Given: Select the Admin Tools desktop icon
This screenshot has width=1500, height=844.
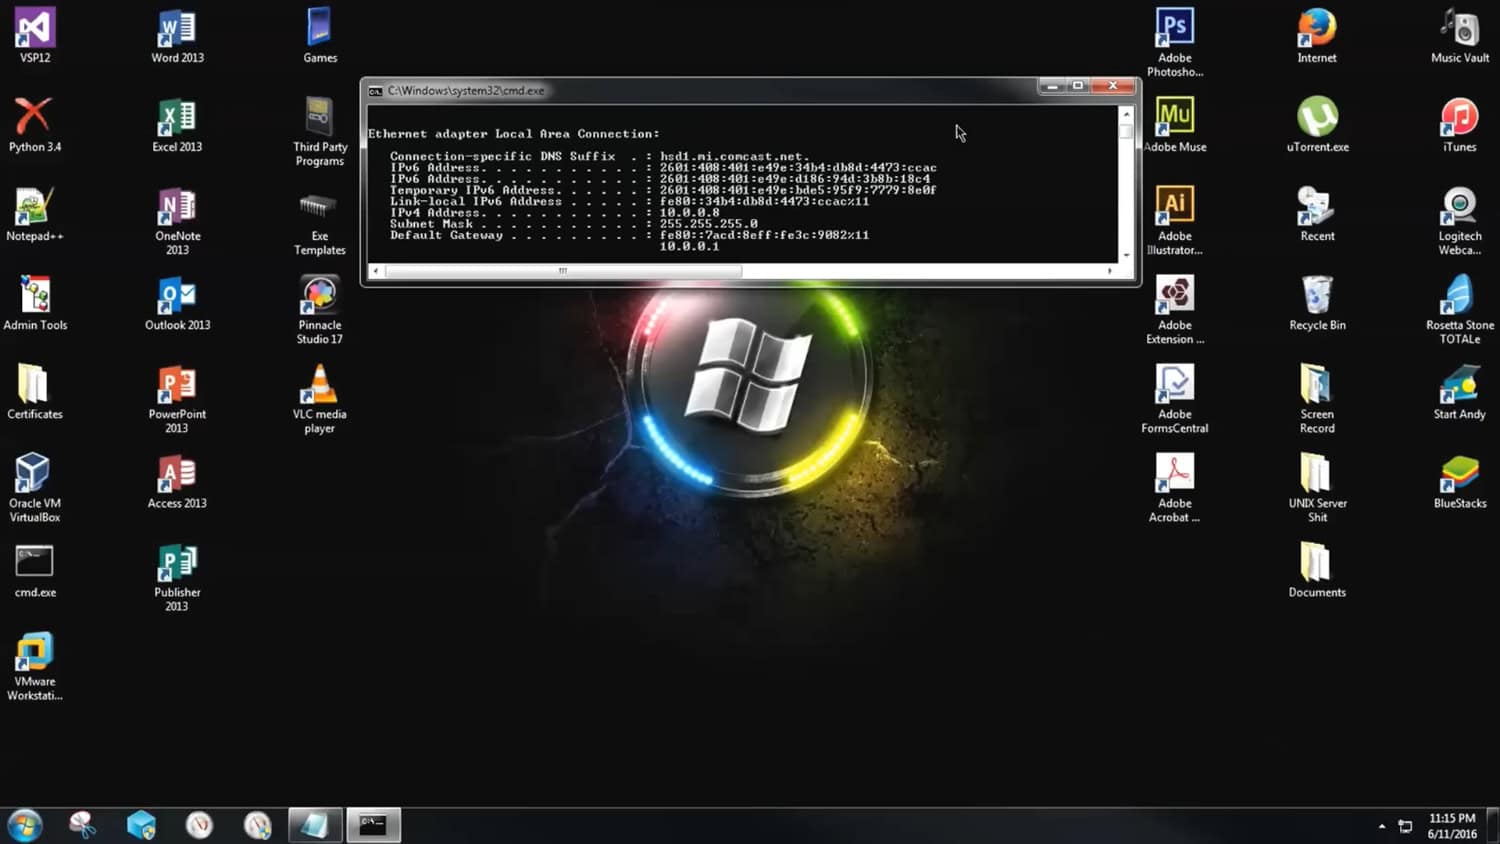Looking at the screenshot, I should click(x=35, y=303).
